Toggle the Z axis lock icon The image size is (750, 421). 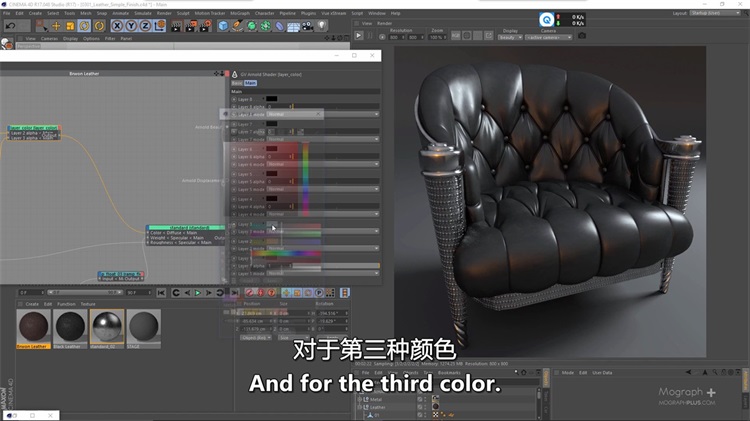tap(146, 25)
